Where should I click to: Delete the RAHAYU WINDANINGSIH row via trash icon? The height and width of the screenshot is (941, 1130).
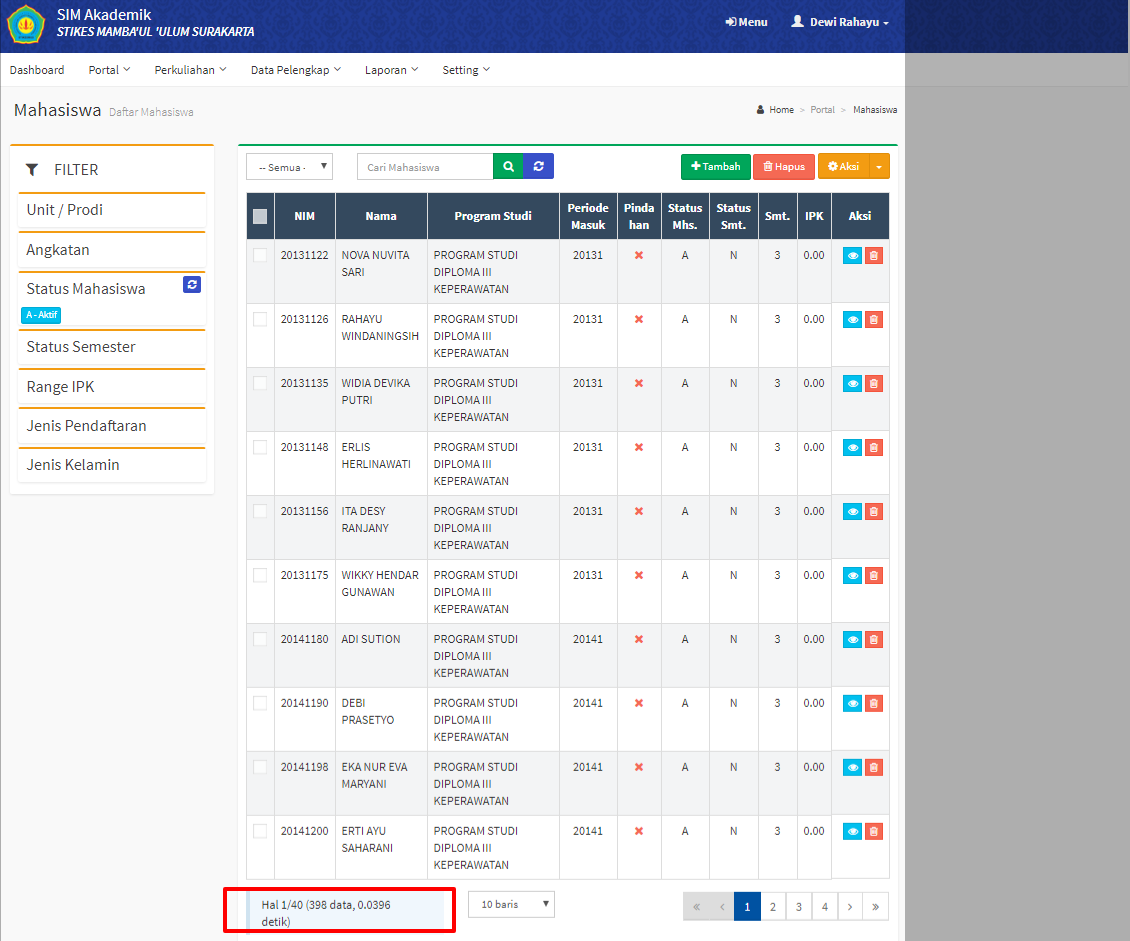(874, 320)
